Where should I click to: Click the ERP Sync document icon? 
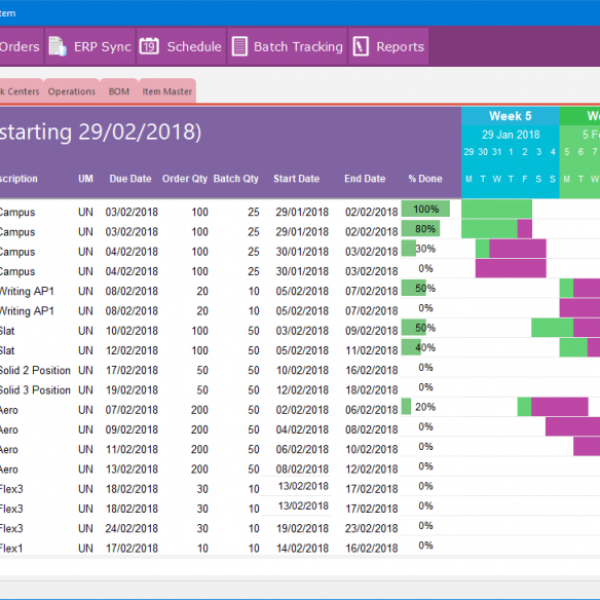tap(58, 47)
